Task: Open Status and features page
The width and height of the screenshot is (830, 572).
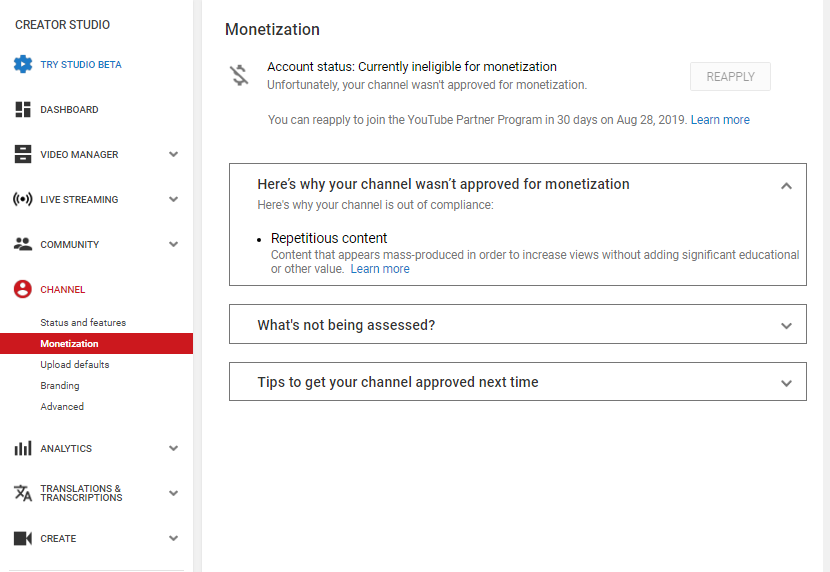Action: (x=83, y=322)
